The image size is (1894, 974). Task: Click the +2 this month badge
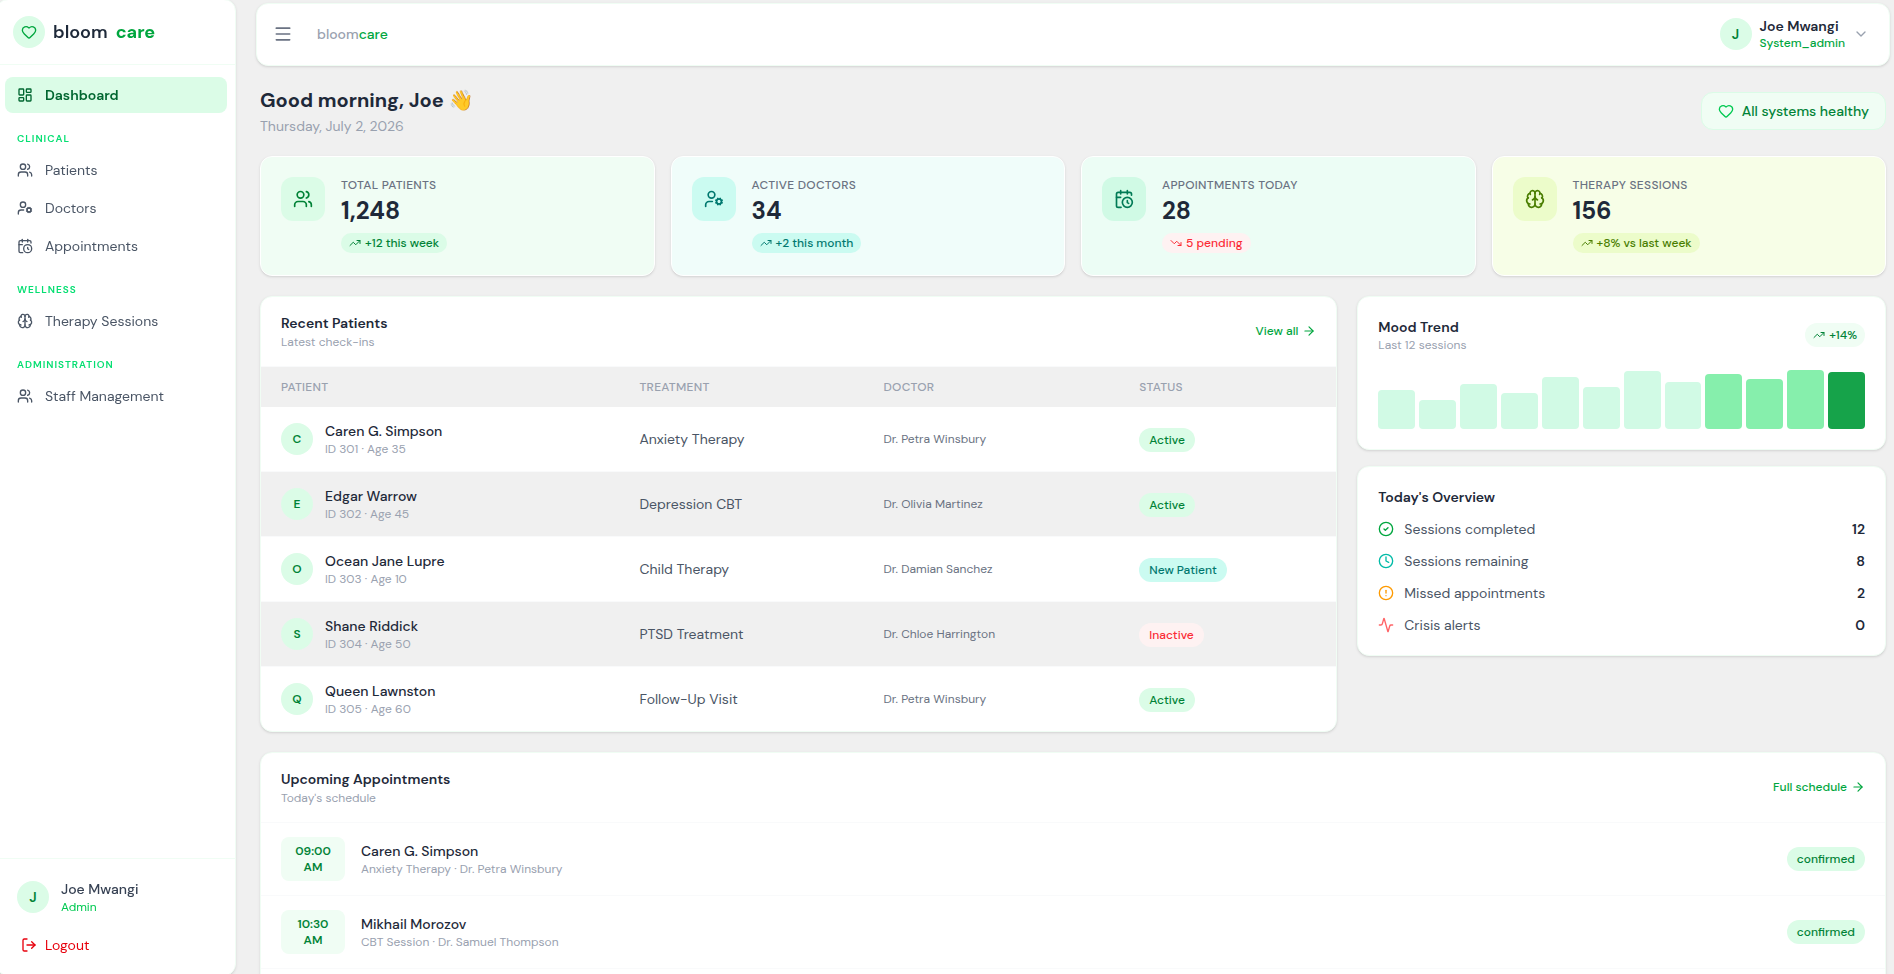[x=806, y=243]
